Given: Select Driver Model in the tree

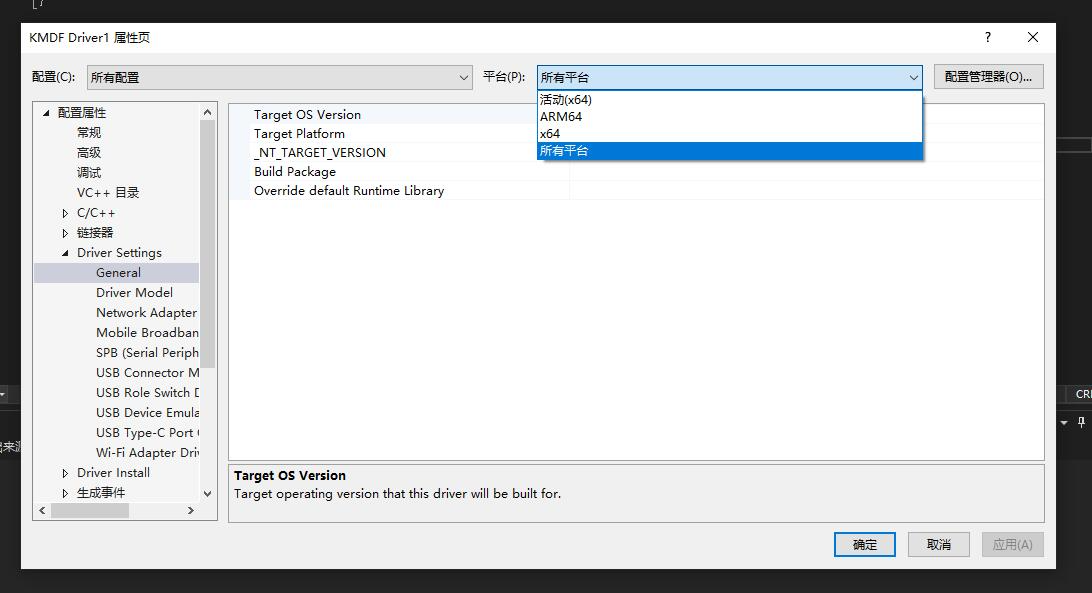Looking at the screenshot, I should (x=134, y=293).
